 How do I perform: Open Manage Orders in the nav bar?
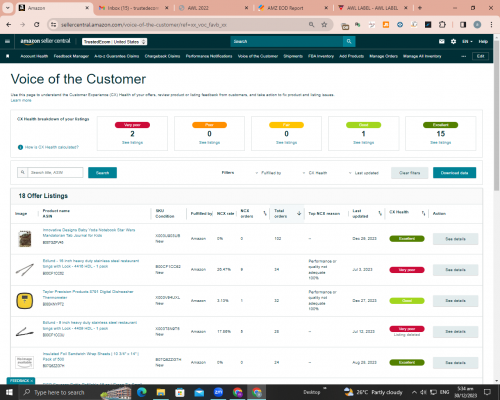383,56
